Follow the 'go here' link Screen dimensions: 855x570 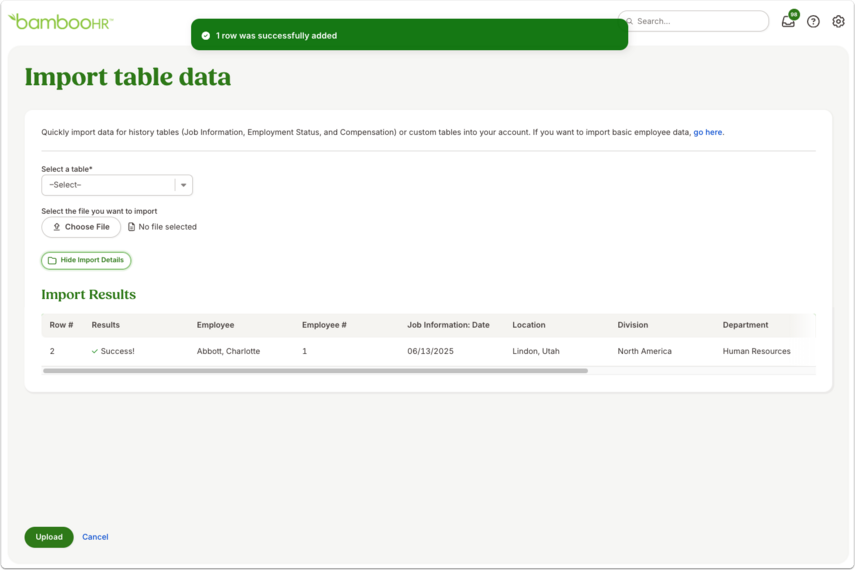(x=708, y=132)
